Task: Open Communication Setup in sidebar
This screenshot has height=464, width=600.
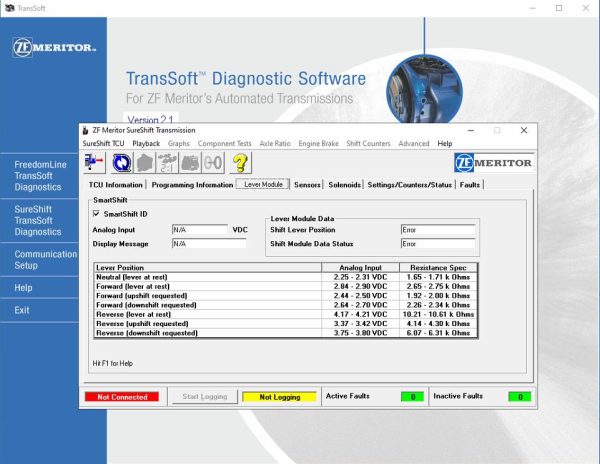Action: coord(46,260)
